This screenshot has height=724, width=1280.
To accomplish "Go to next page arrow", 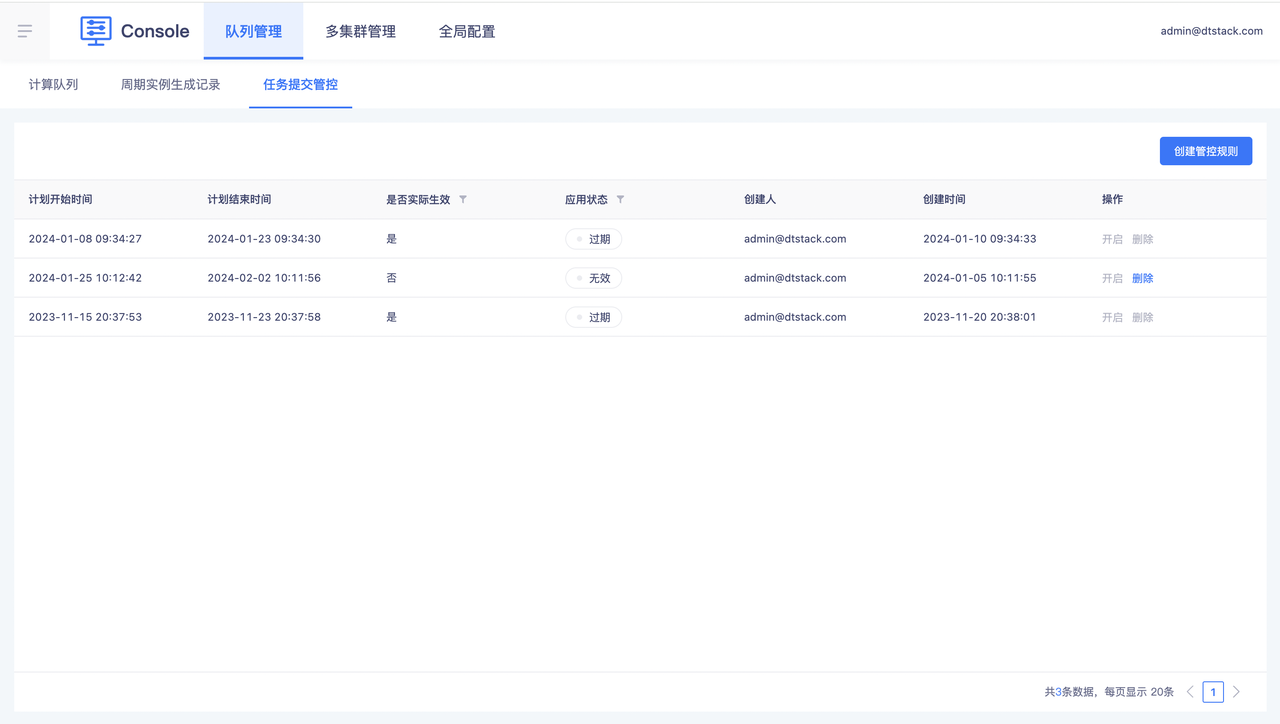I will click(x=1236, y=692).
